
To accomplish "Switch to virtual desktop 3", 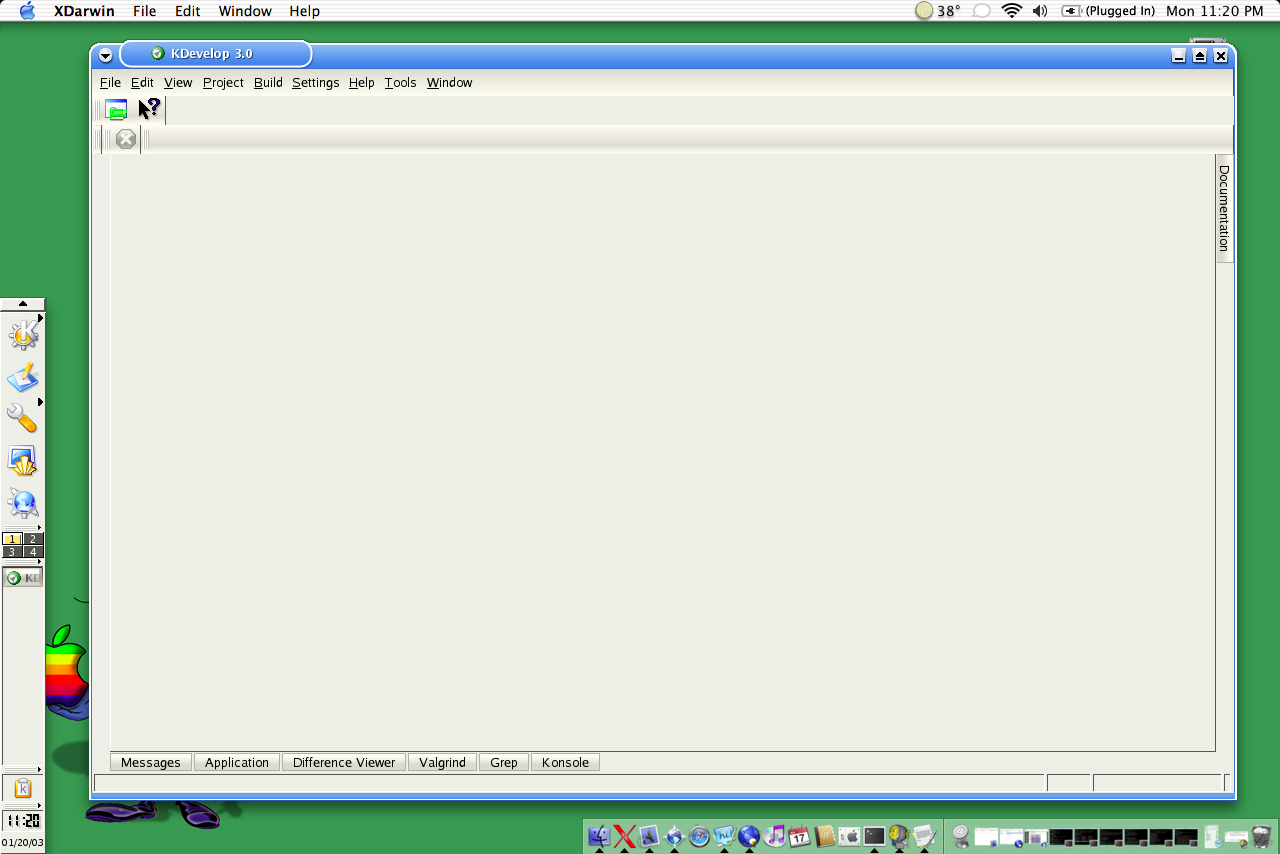I will click(12, 552).
